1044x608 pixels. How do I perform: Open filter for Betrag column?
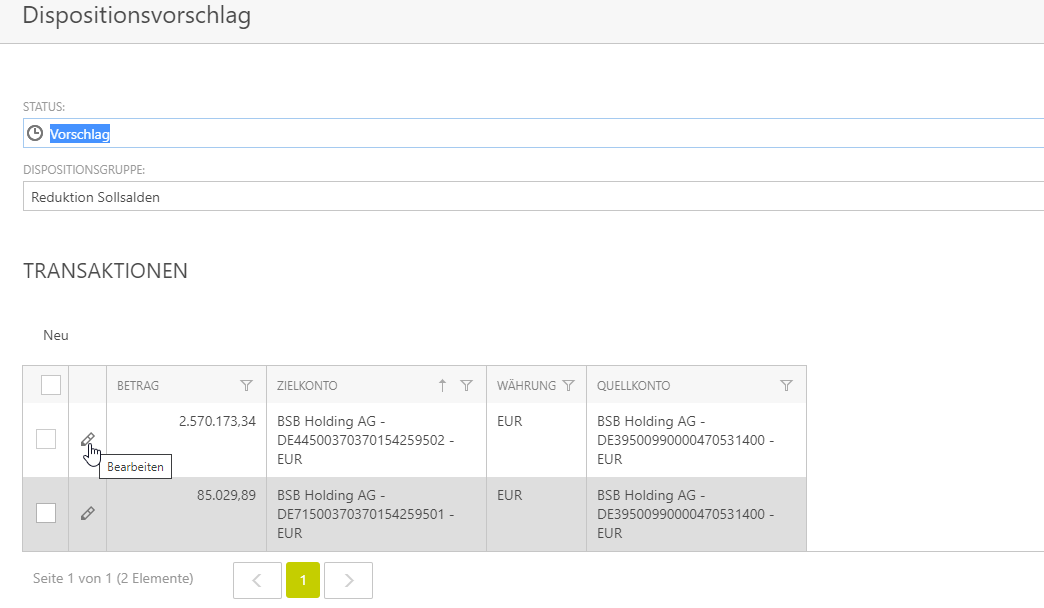[x=246, y=385]
